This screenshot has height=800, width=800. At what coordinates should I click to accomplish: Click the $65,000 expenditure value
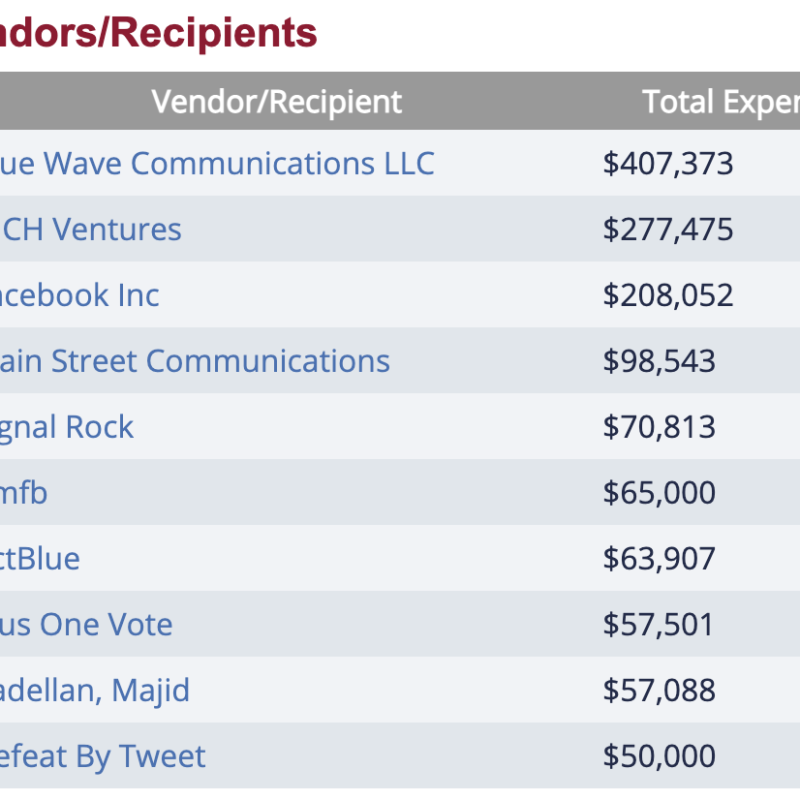click(659, 493)
